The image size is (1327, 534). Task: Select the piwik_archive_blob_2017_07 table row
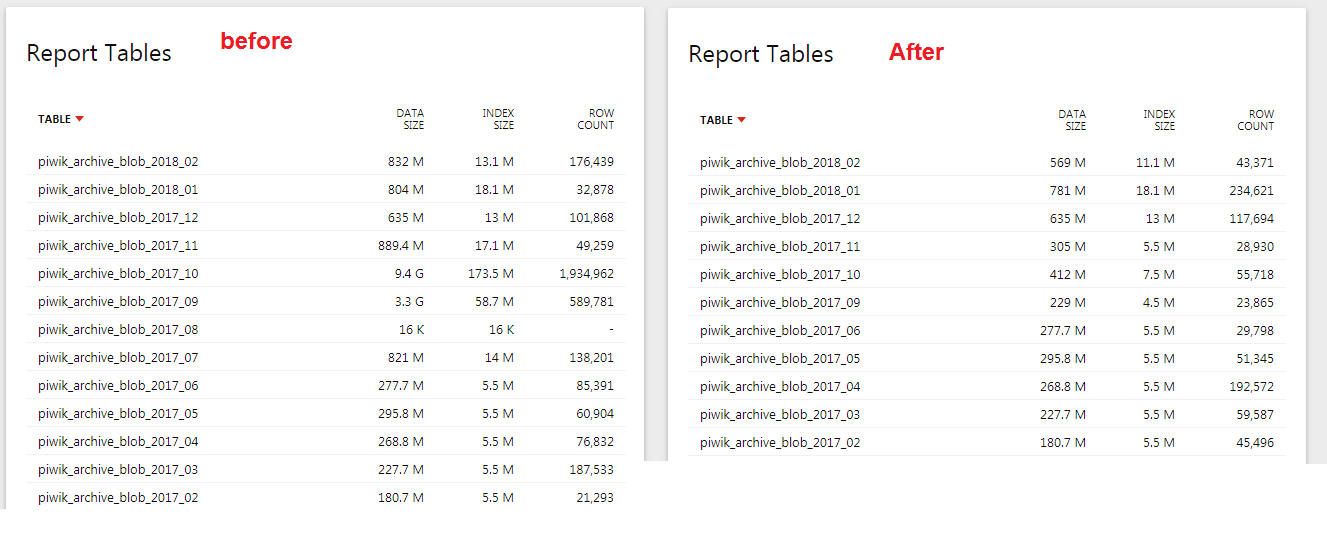click(x=326, y=357)
